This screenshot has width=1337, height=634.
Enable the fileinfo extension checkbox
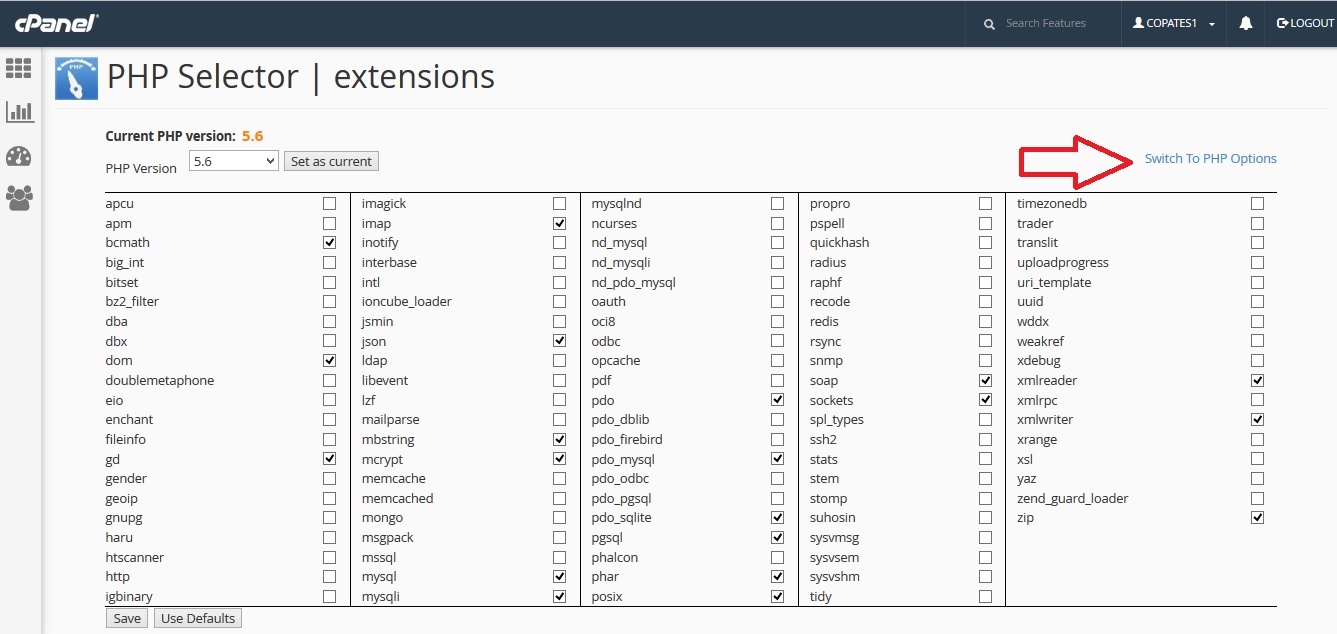click(x=329, y=439)
